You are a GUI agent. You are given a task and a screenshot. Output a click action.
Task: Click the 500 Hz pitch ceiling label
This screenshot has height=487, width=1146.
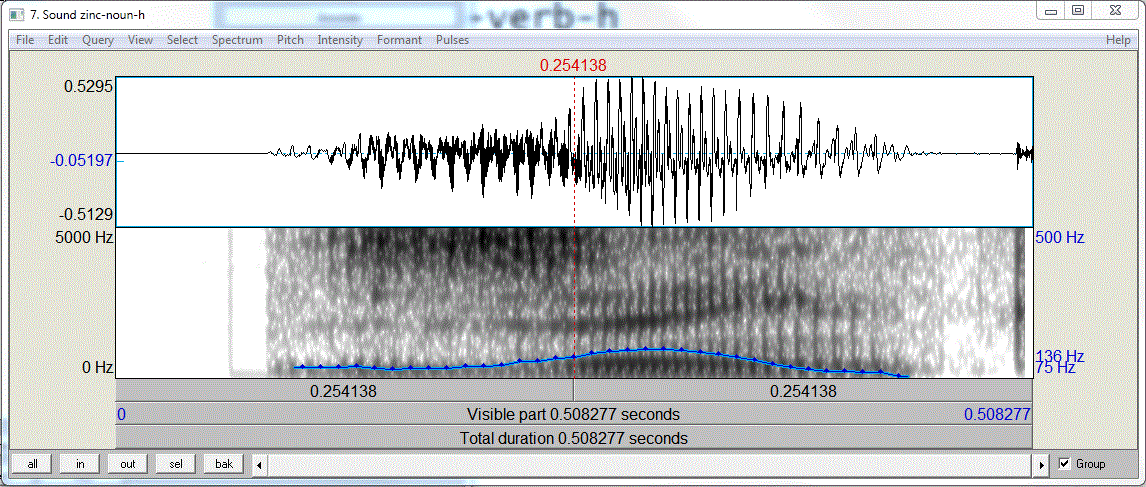click(x=1059, y=238)
